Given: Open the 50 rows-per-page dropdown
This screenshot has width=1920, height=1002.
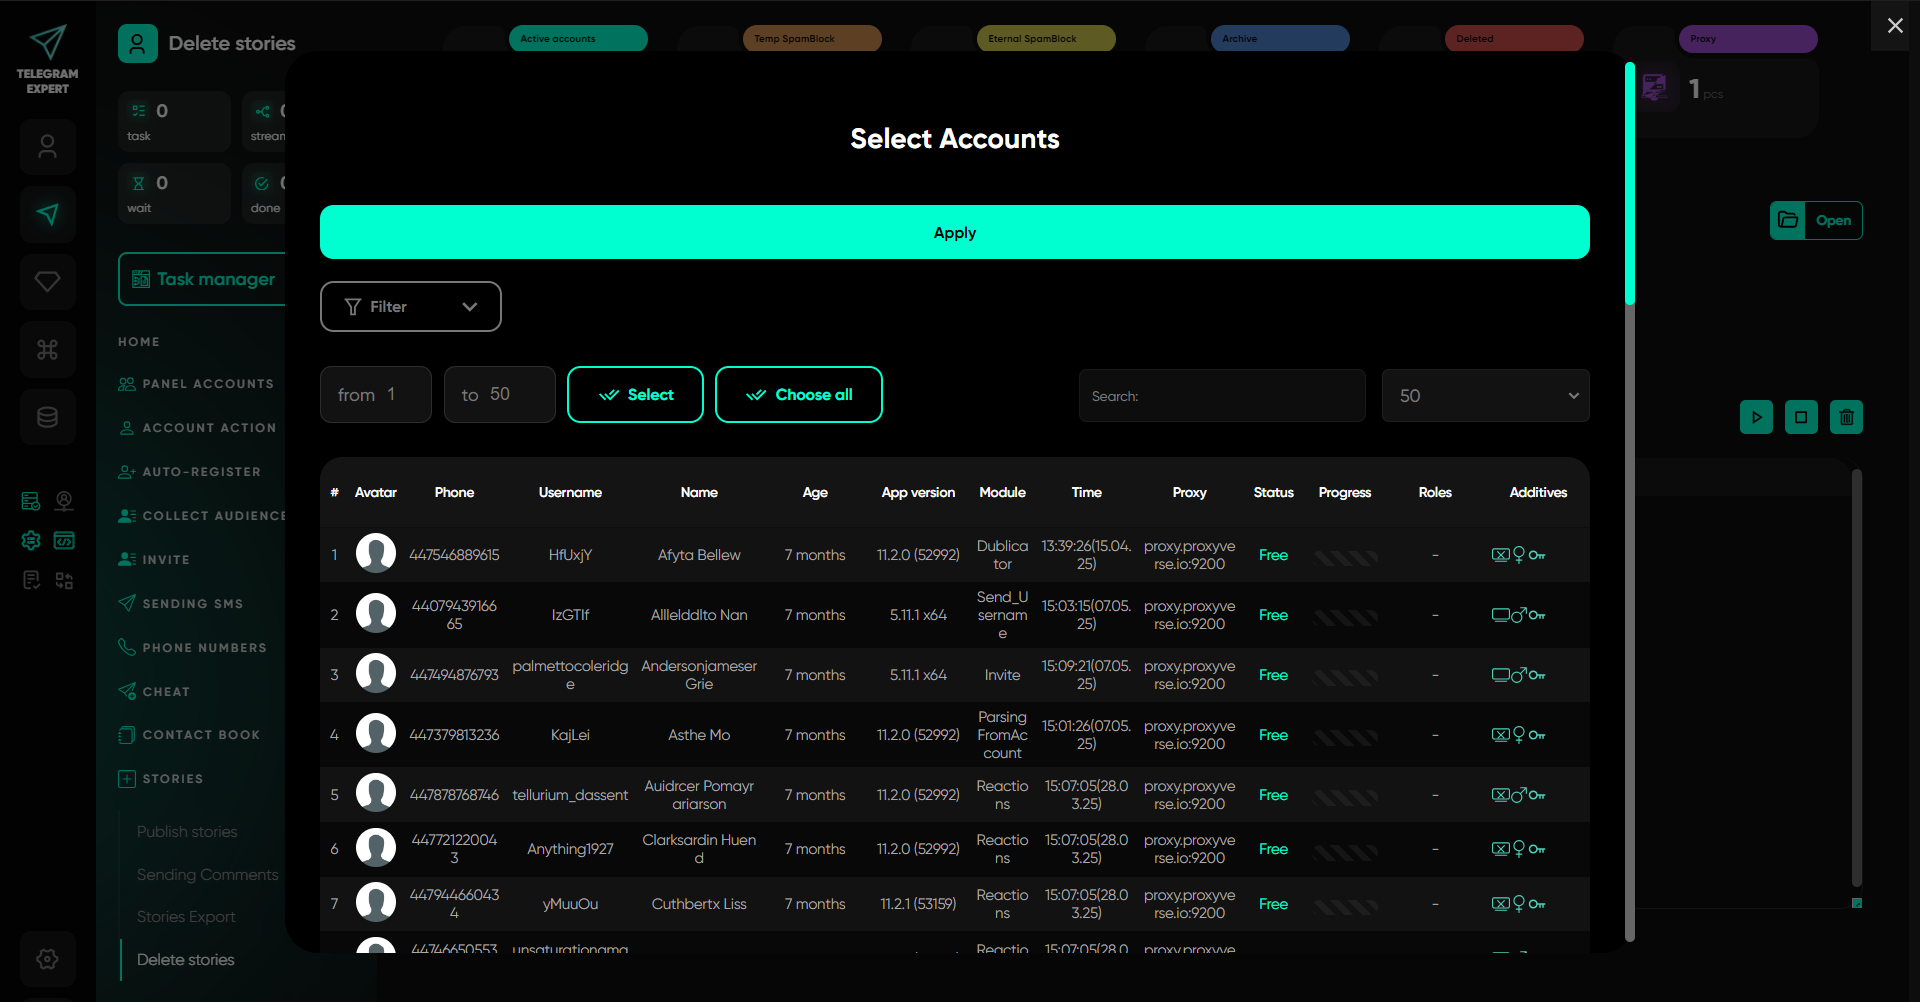Looking at the screenshot, I should pos(1484,396).
